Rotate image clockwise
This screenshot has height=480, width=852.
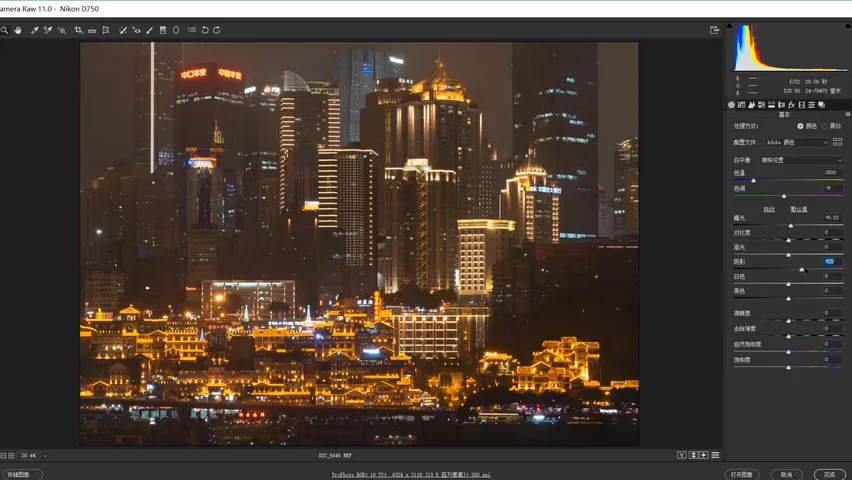(216, 30)
